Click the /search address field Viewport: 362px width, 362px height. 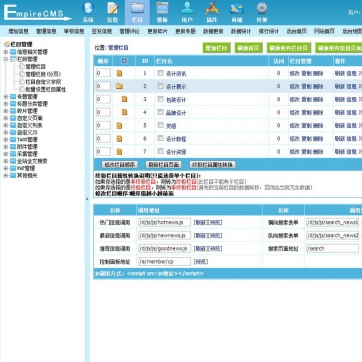[x=332, y=248]
